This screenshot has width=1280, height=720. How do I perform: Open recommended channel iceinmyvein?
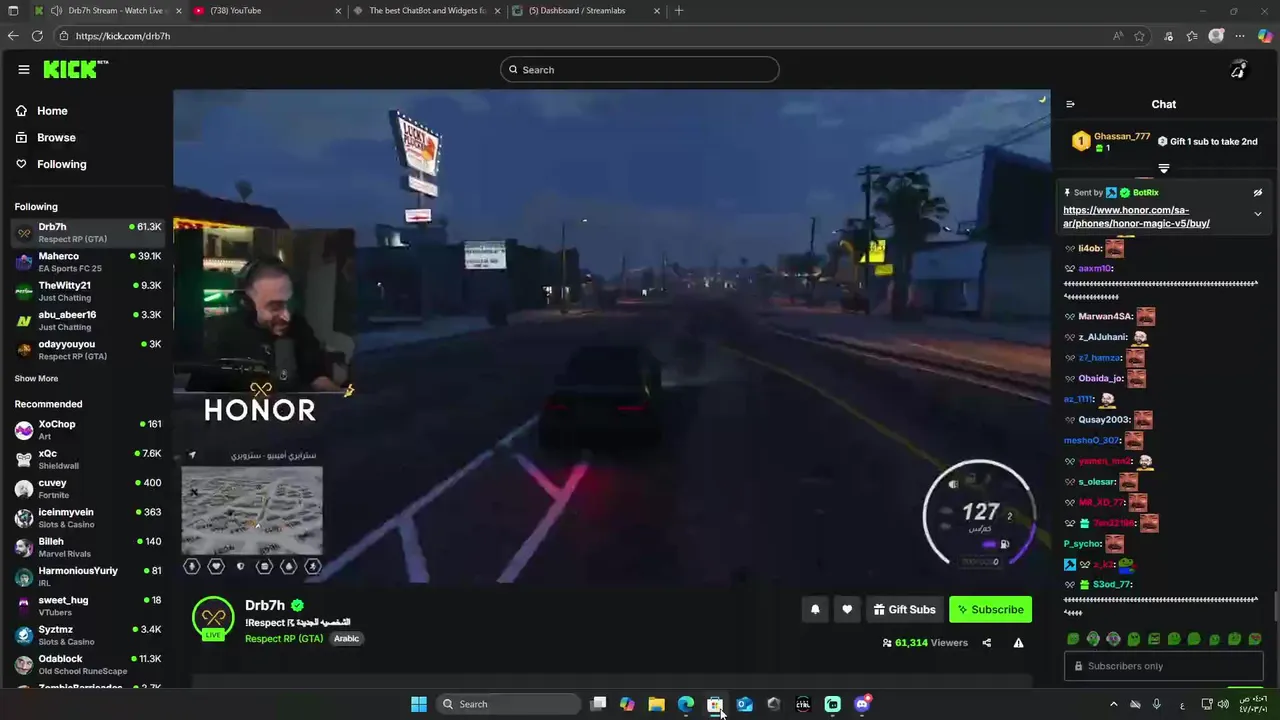click(88, 518)
